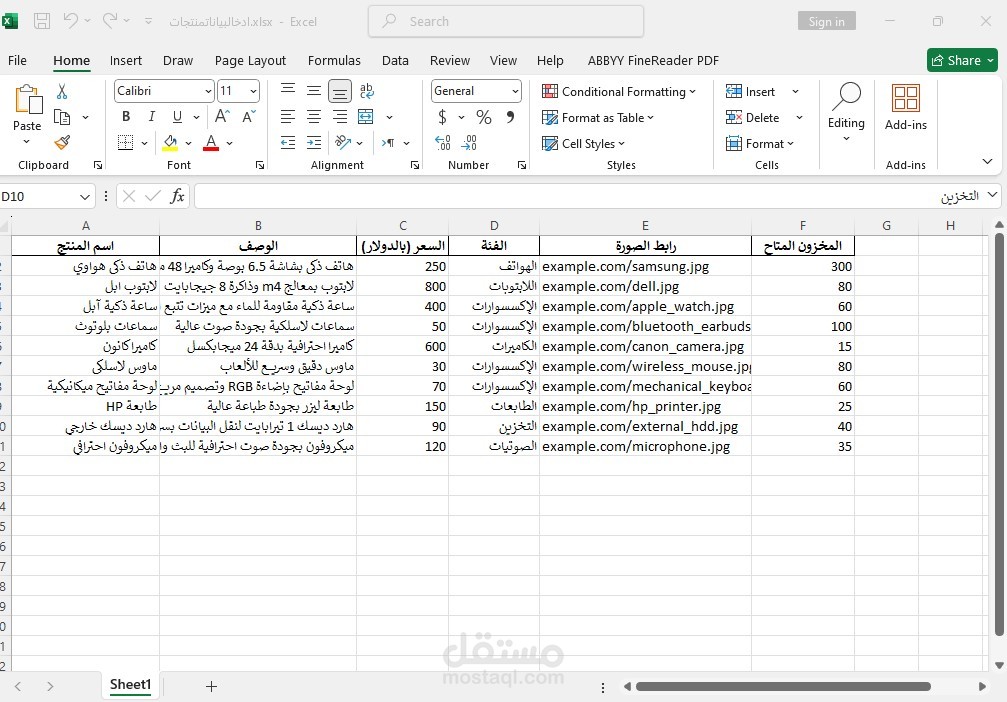Add a new sheet with plus button
Image resolution: width=1007 pixels, height=702 pixels.
(211, 687)
